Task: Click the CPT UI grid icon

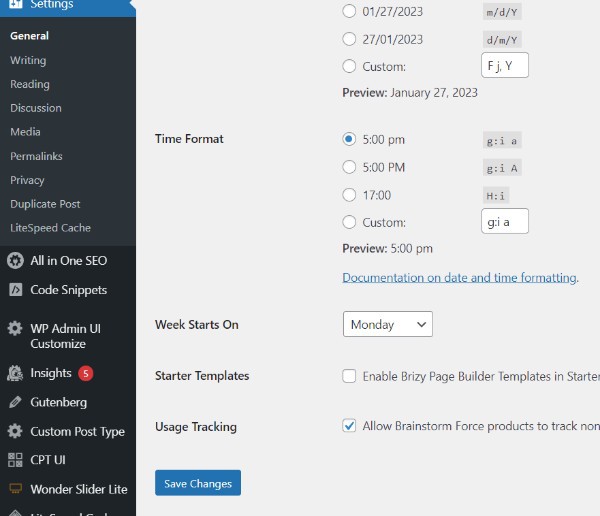Action: [x=15, y=460]
